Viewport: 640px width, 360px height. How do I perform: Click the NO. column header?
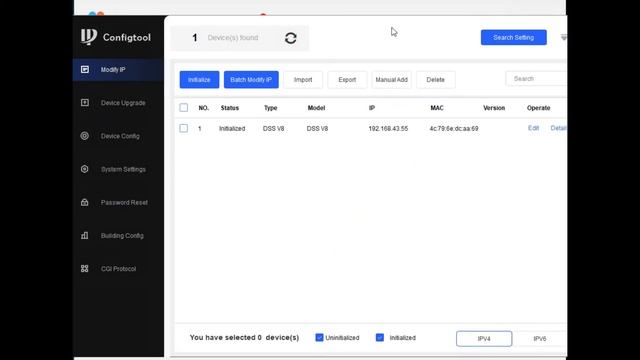coord(204,108)
